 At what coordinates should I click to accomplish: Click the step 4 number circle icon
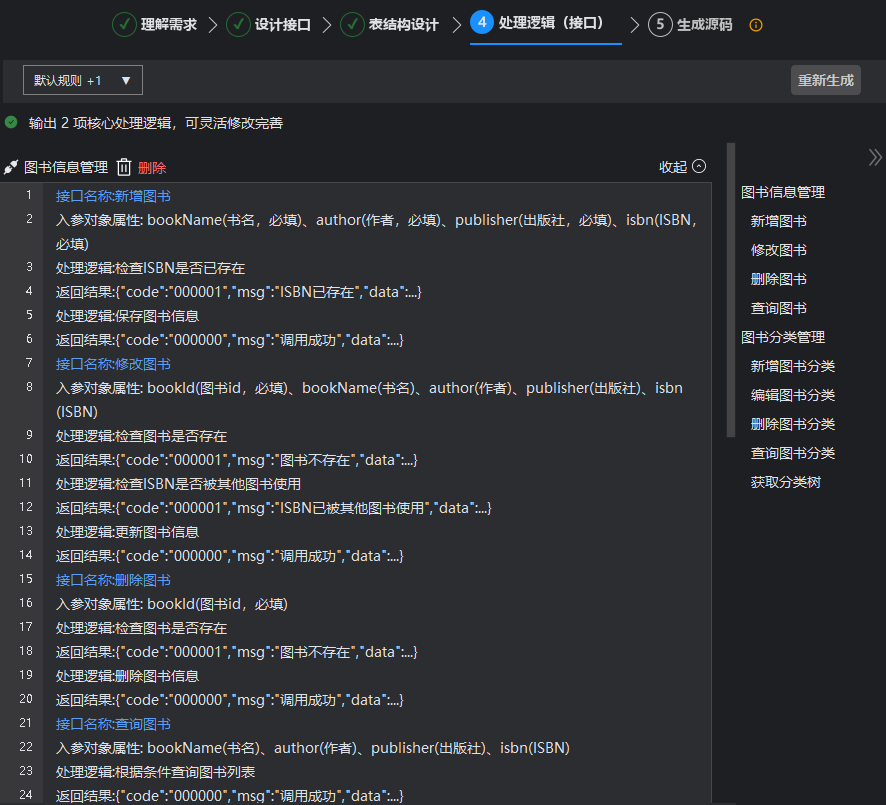482,23
